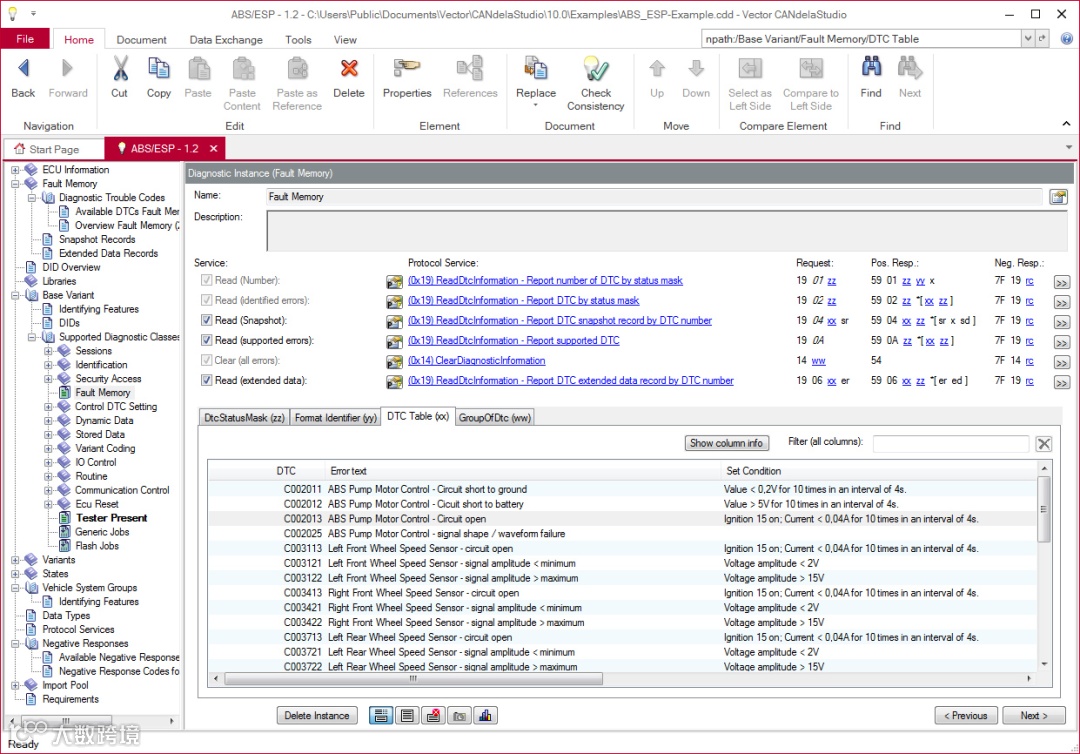The image size is (1080, 754).
Task: Move element Up
Action: click(x=656, y=78)
